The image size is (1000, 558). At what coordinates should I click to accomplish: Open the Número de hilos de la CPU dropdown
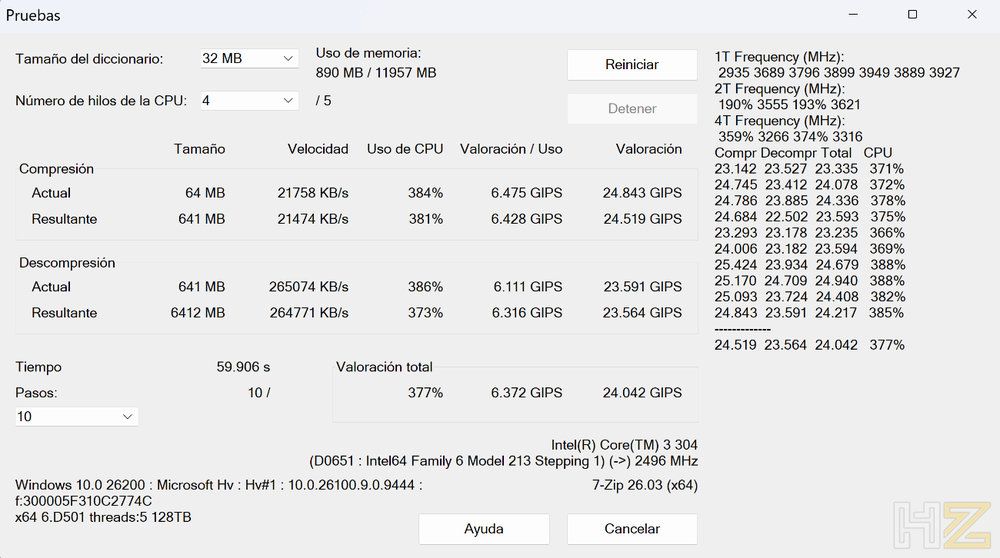(x=249, y=100)
